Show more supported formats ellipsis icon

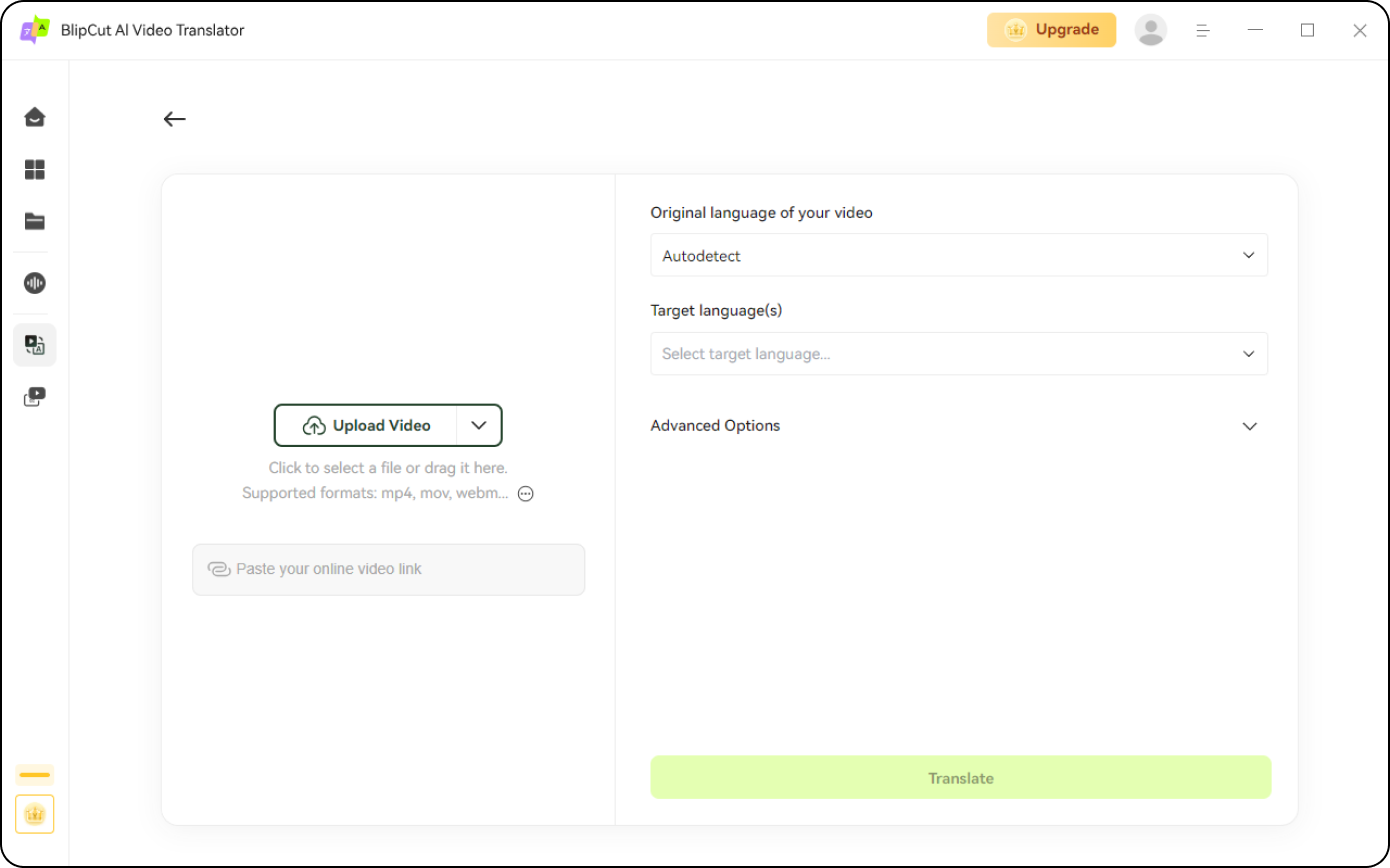pos(526,493)
